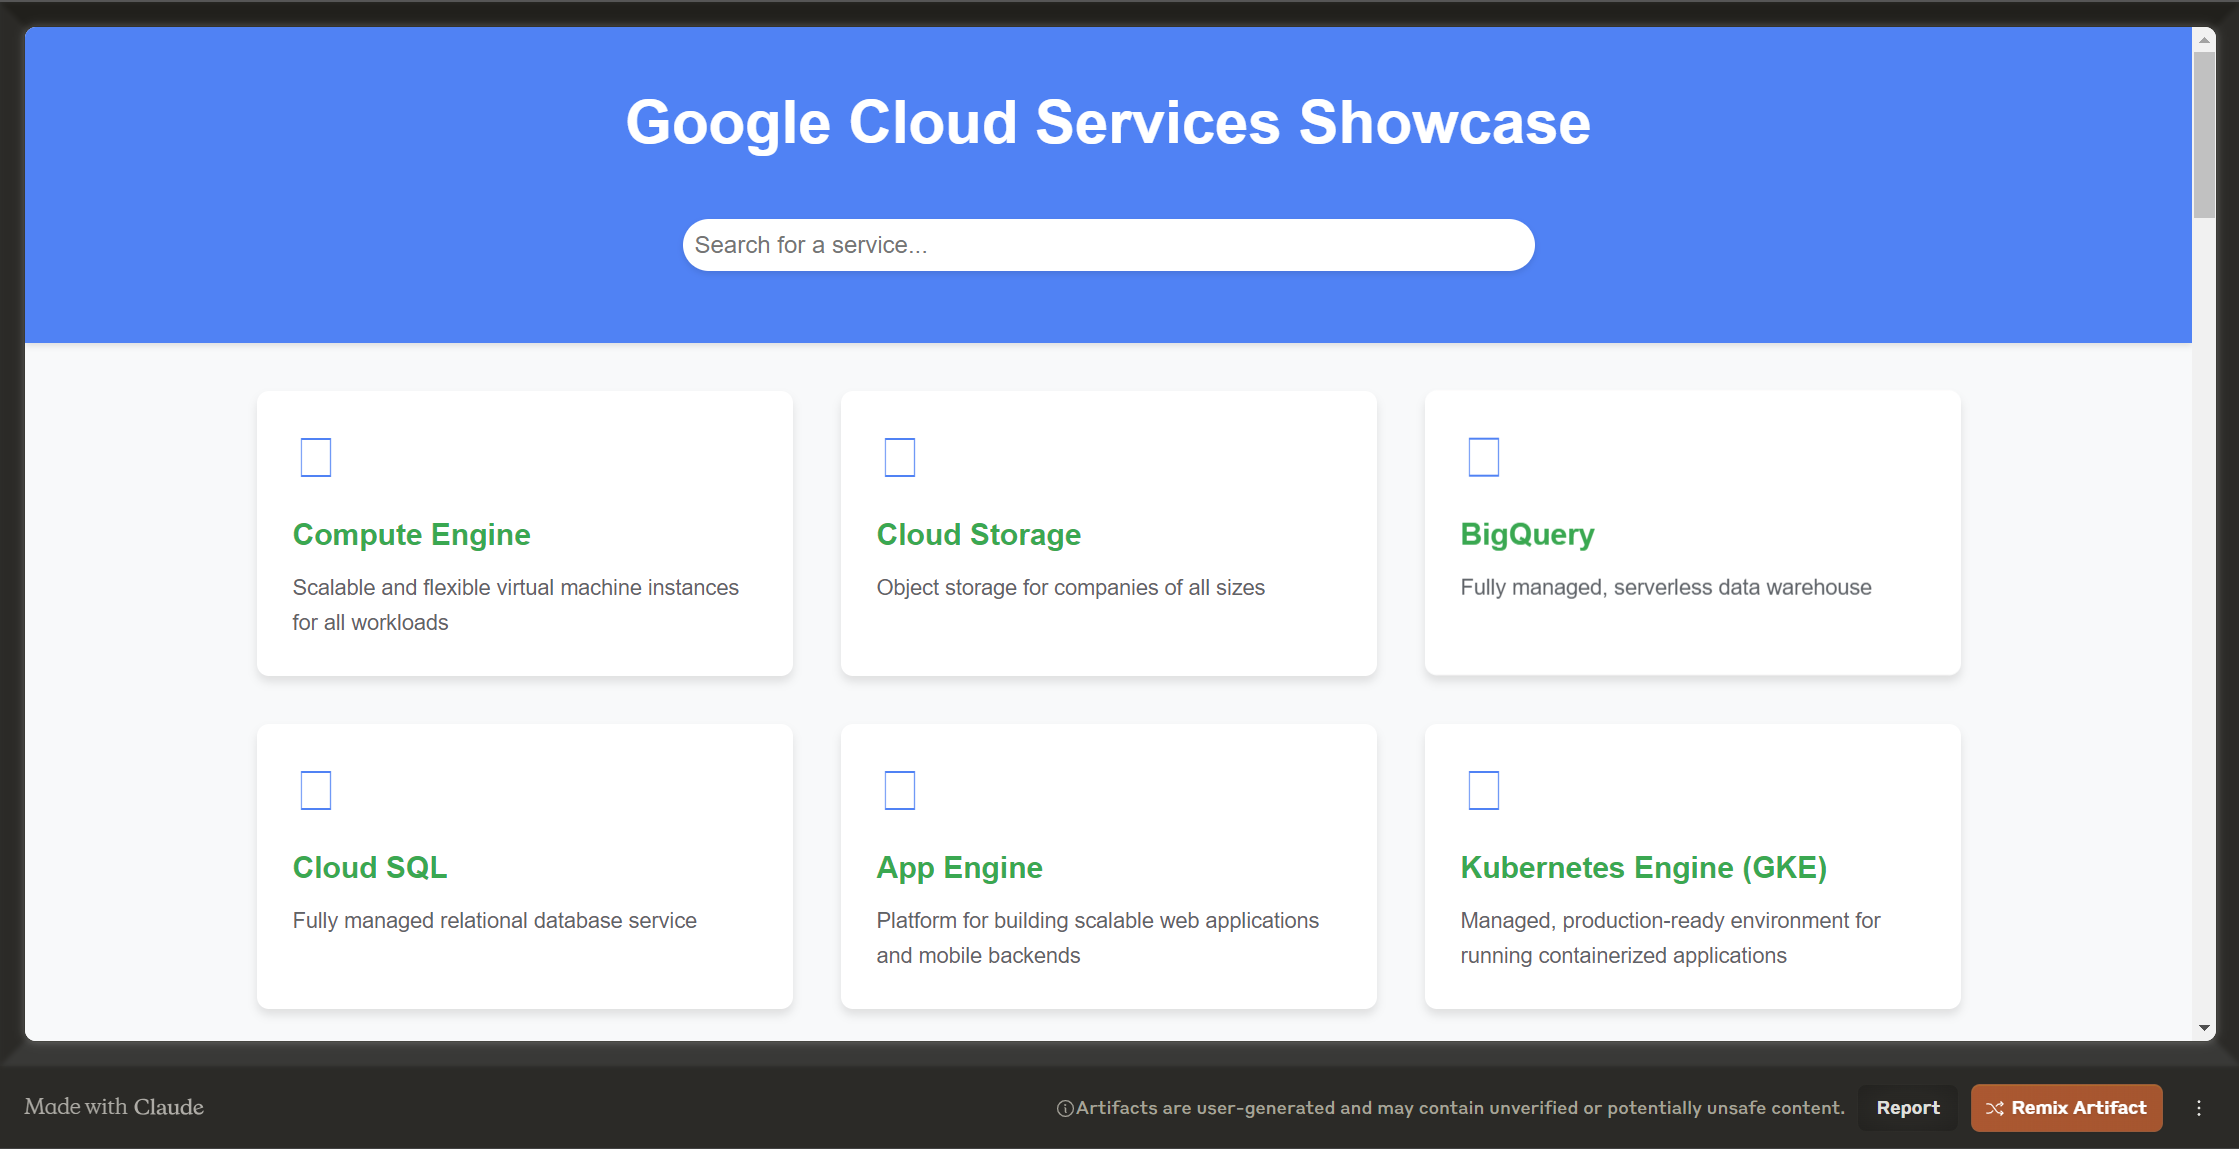
Task: Type in the service search box
Action: [x=1106, y=243]
